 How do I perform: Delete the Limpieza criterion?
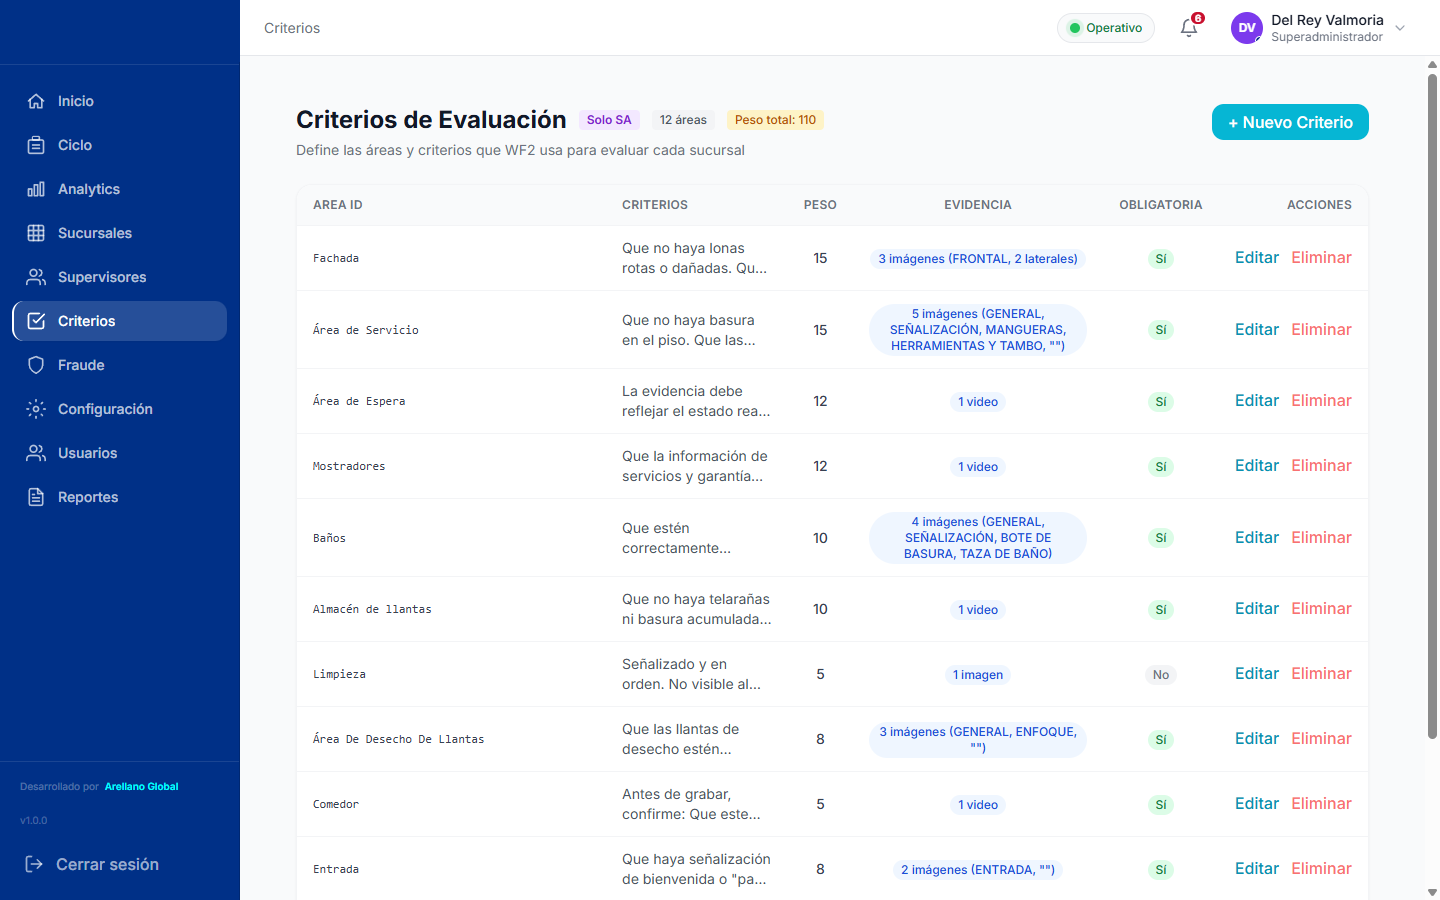(x=1321, y=674)
